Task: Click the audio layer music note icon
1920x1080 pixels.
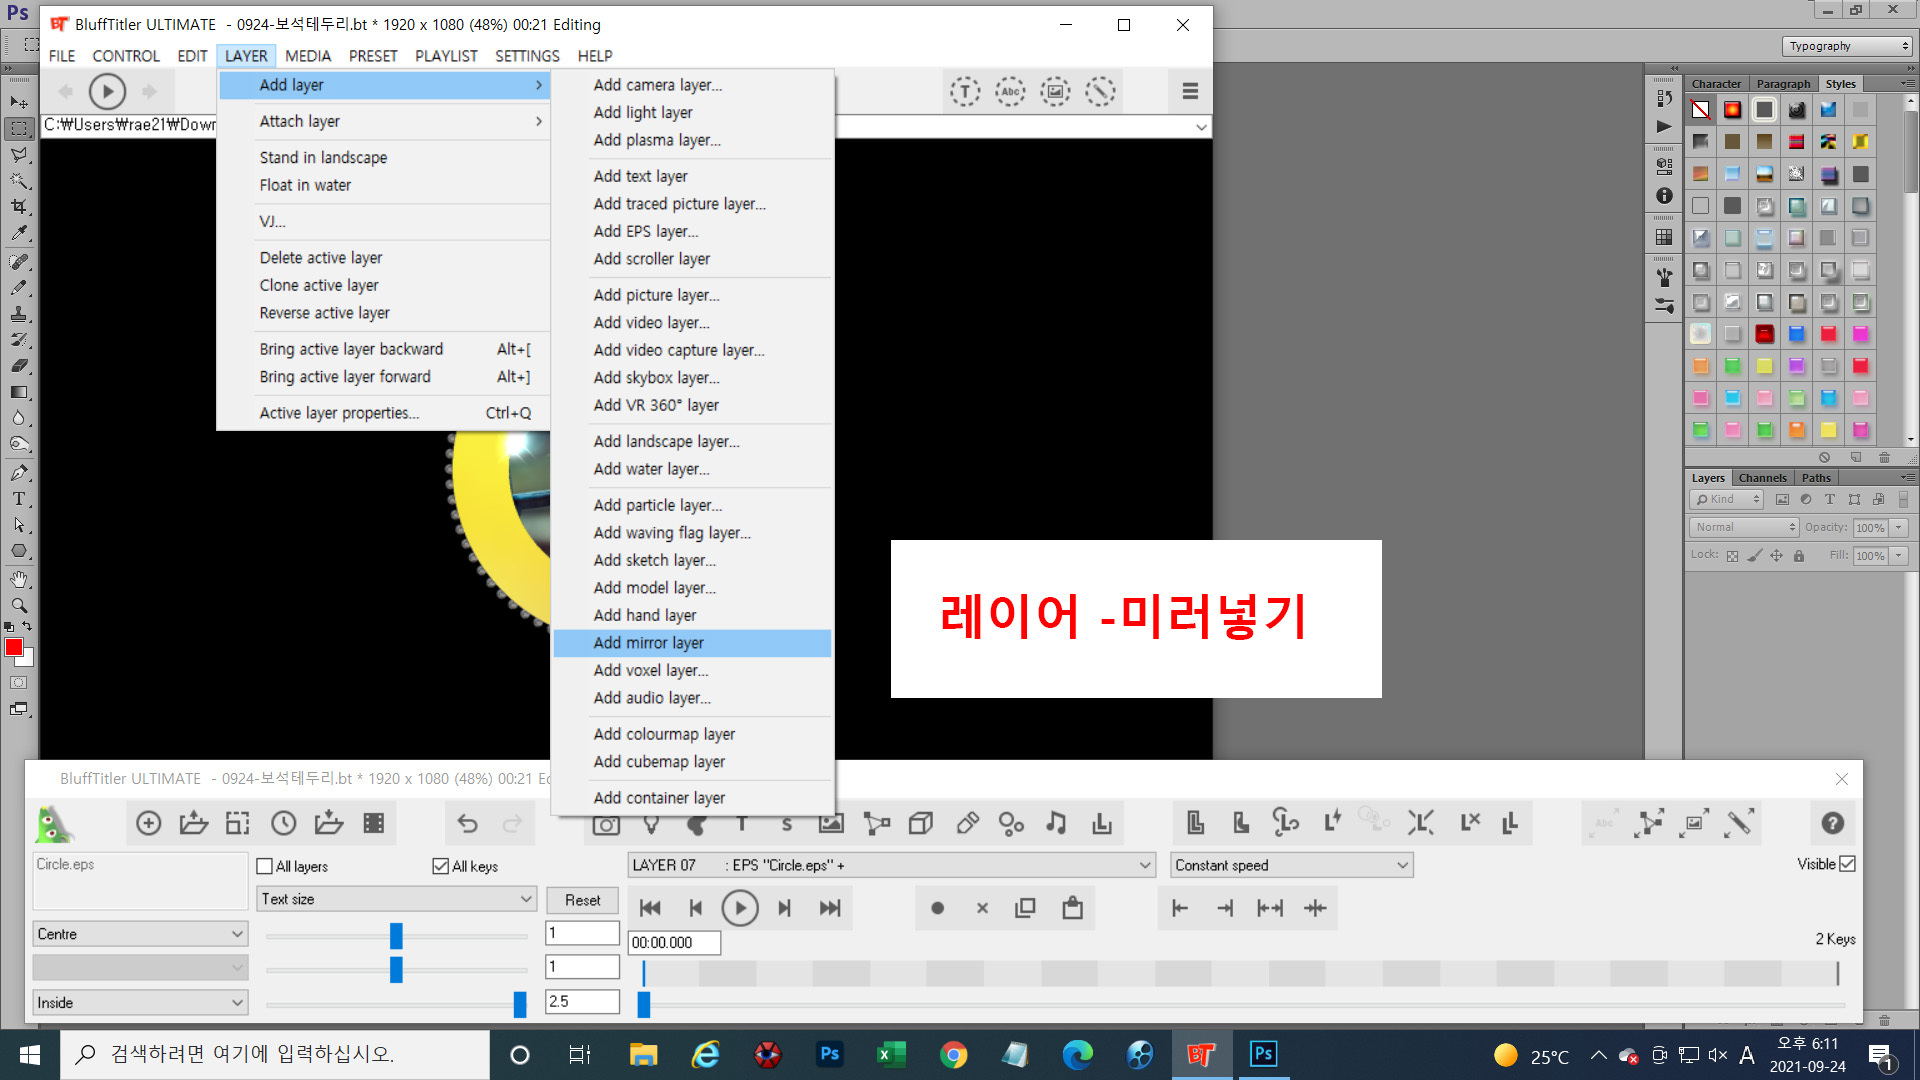Action: [x=1056, y=823]
